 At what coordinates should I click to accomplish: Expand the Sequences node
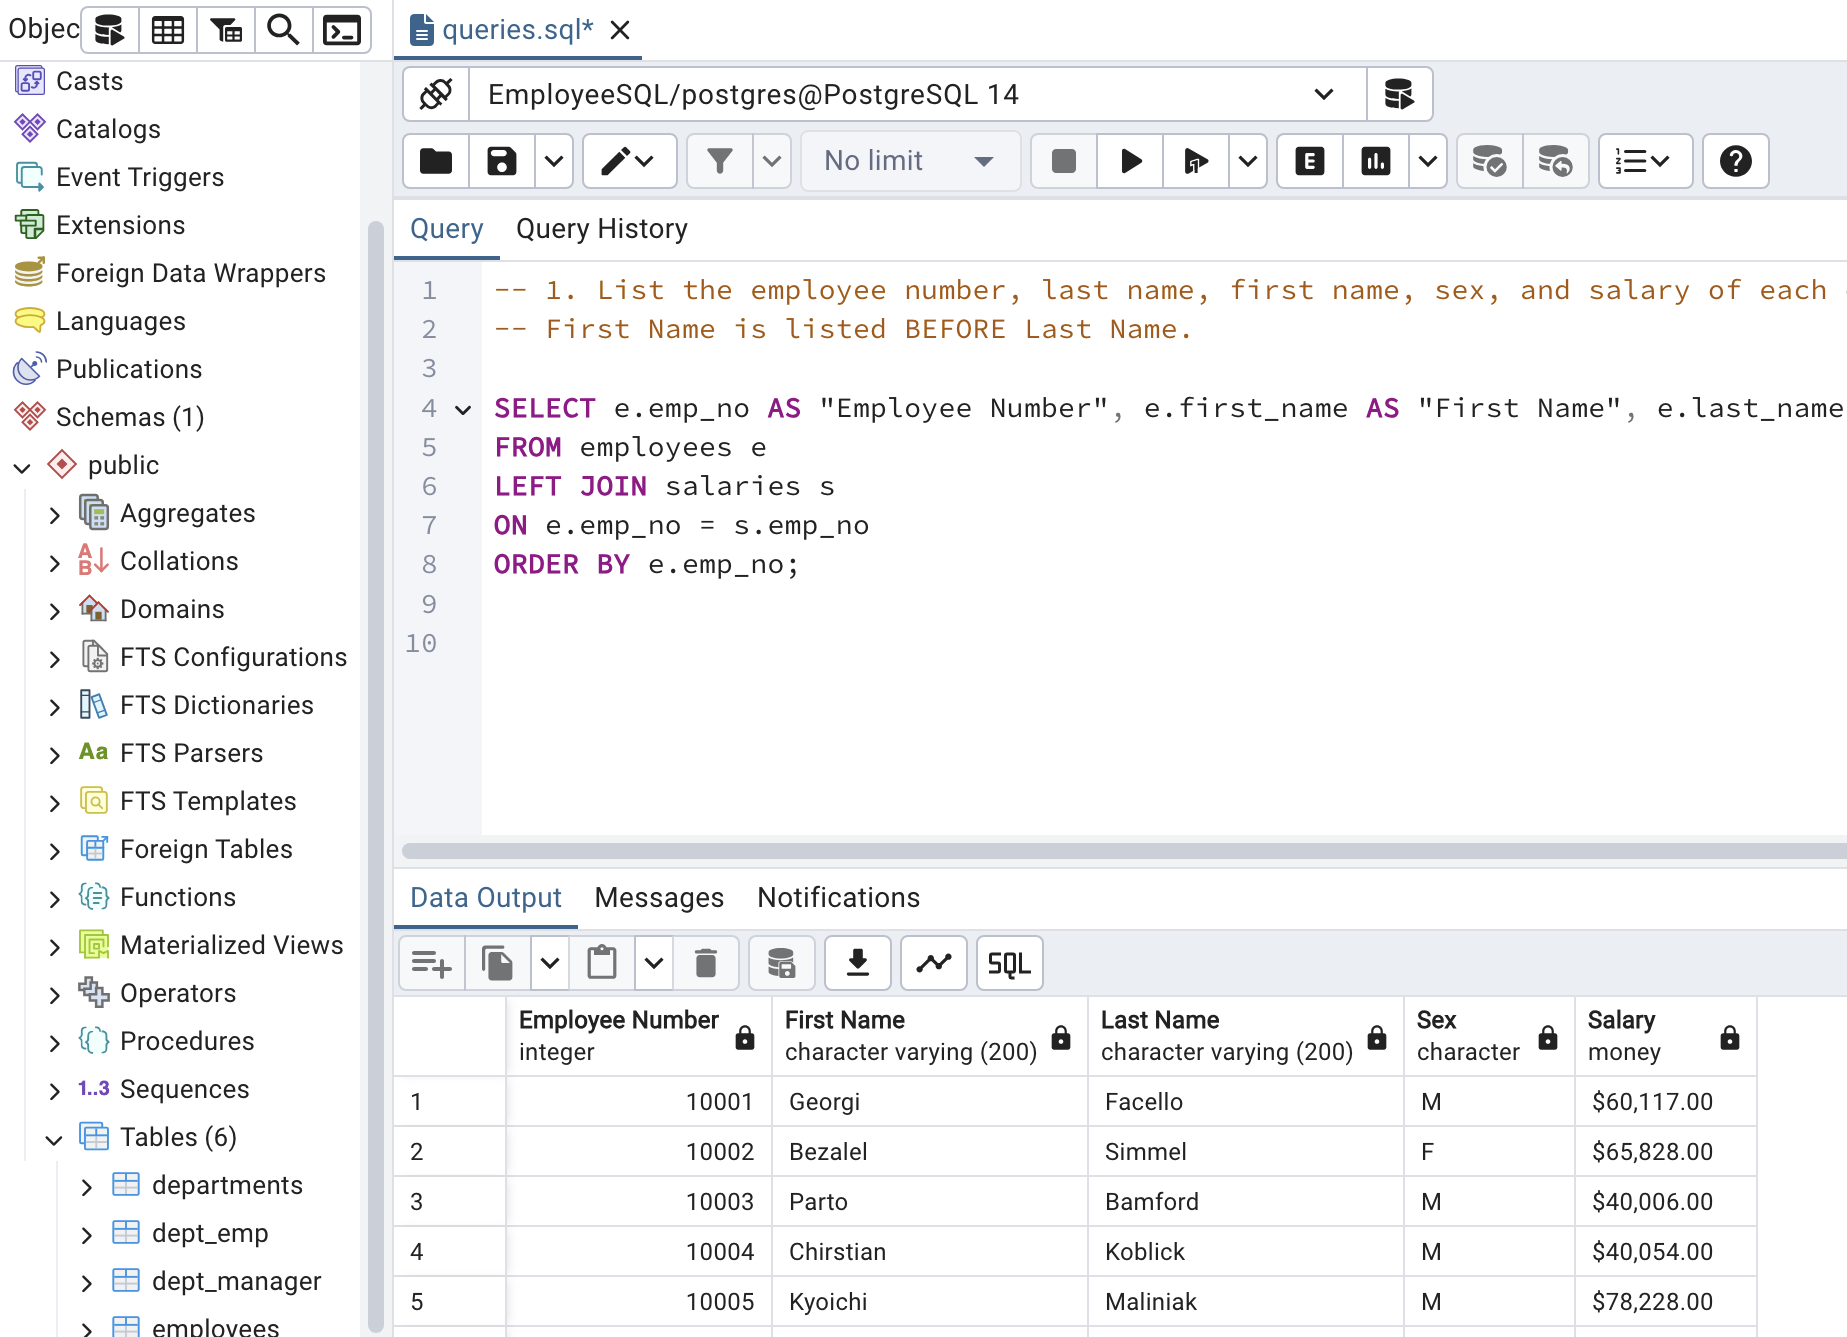[54, 1091]
